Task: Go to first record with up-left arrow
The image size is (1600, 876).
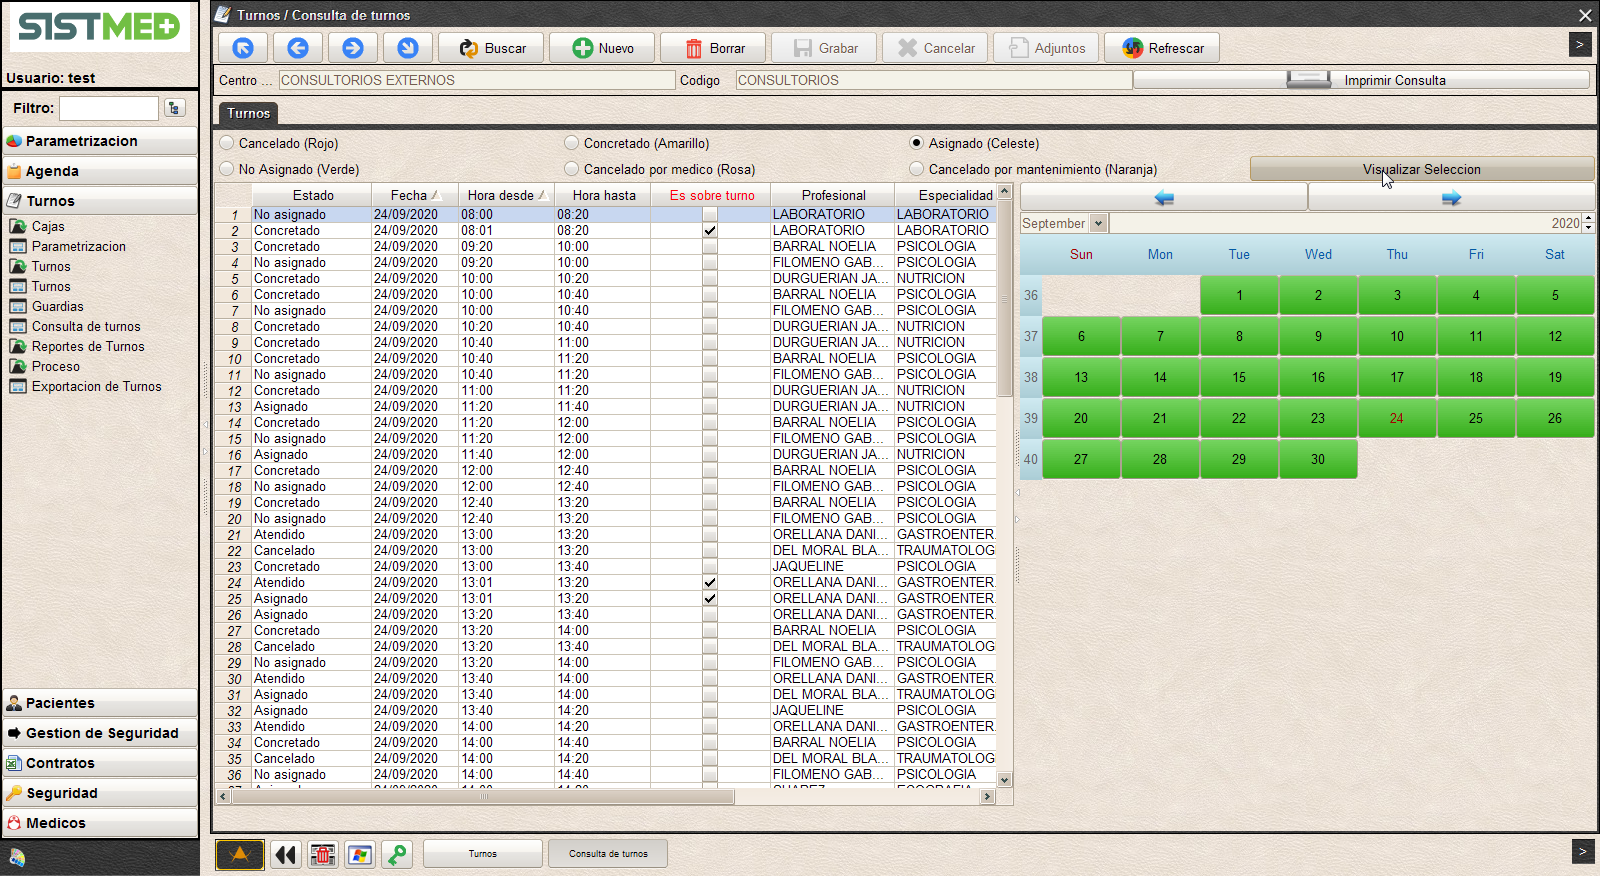Action: (243, 48)
